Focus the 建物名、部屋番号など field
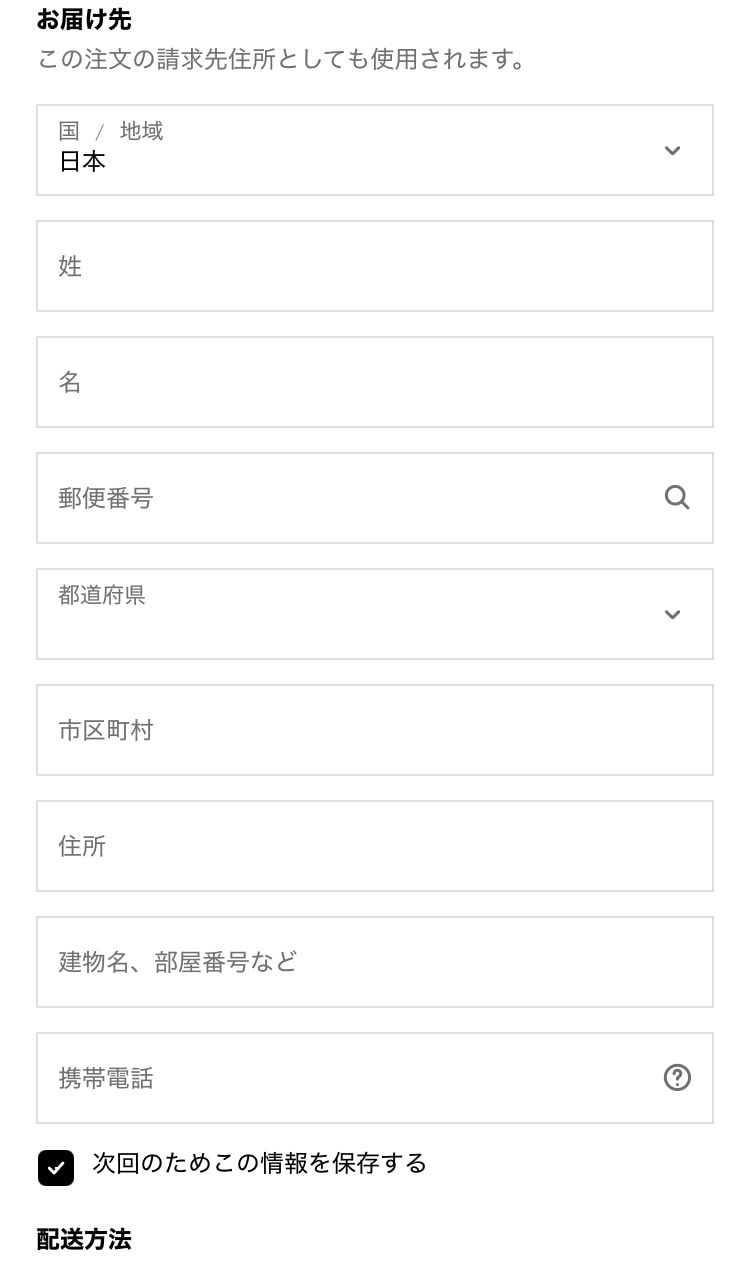The width and height of the screenshot is (750, 1276). [374, 962]
